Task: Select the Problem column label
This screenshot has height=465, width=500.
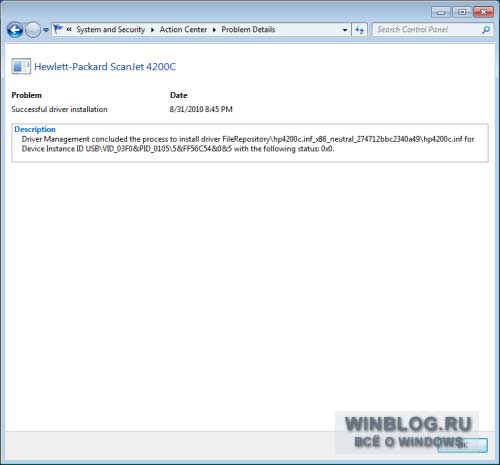Action: click(x=27, y=95)
